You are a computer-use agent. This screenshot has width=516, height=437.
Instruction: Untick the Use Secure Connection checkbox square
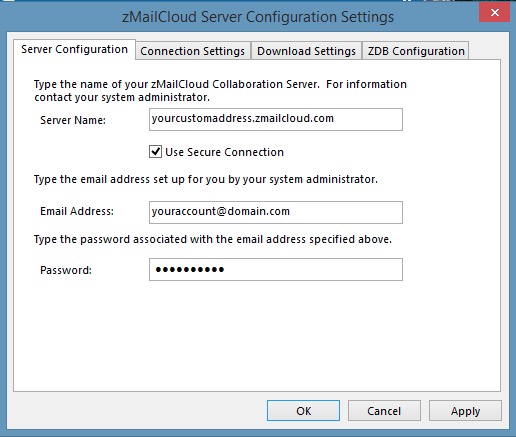coord(155,152)
